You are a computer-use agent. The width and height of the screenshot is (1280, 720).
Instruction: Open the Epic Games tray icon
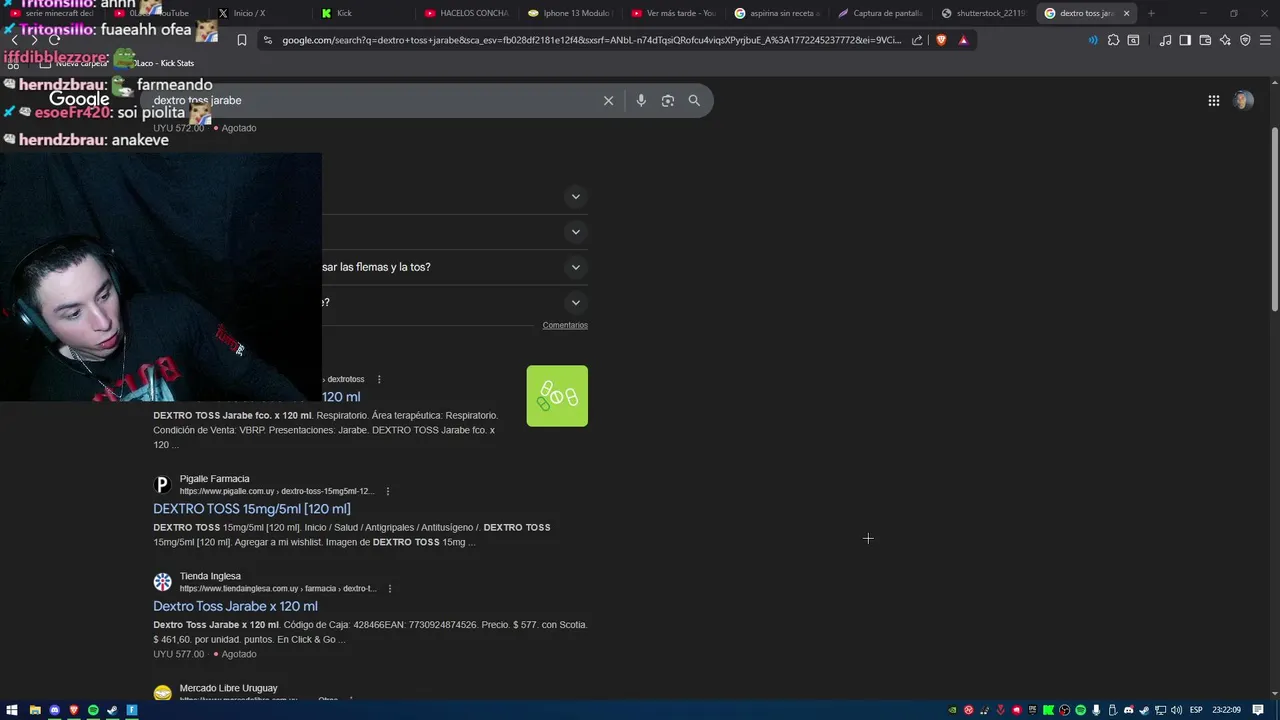tap(1032, 710)
